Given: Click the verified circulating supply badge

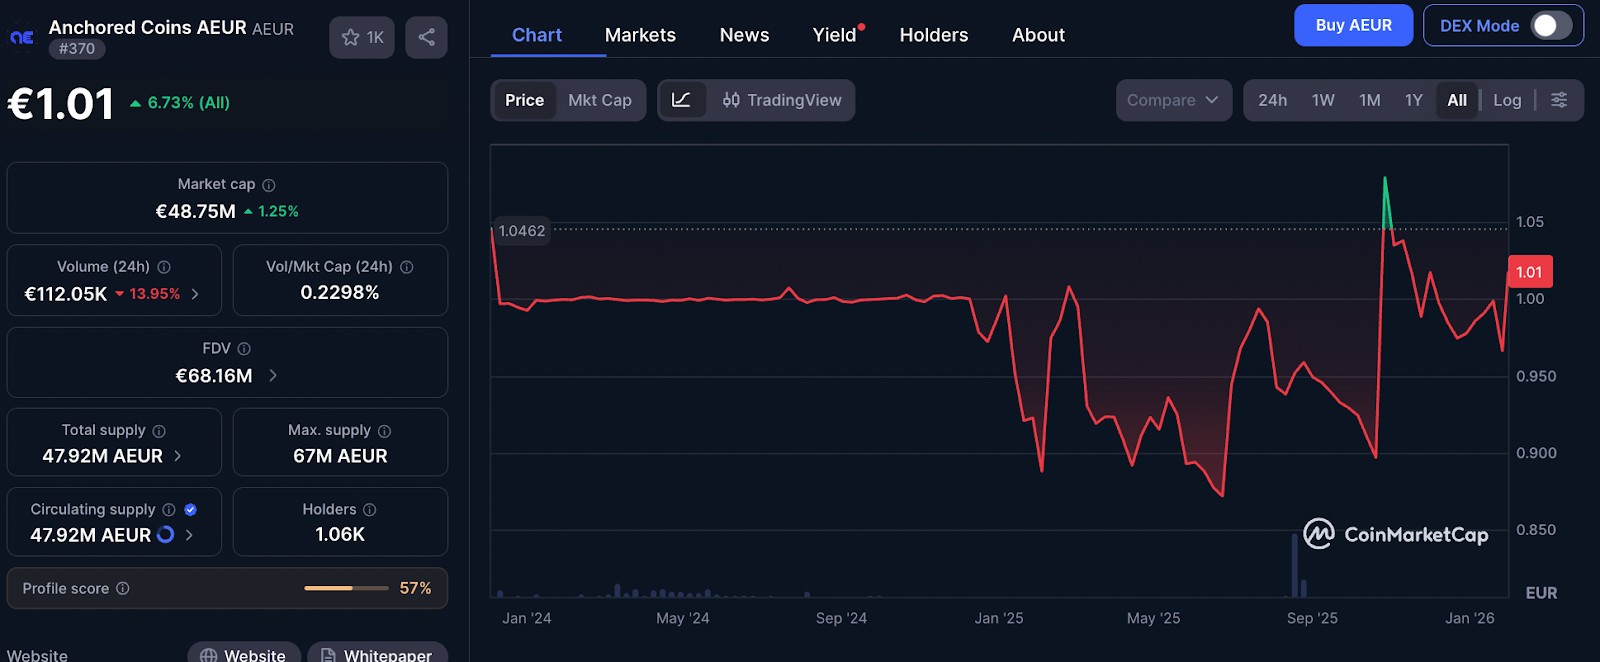Looking at the screenshot, I should (x=191, y=510).
